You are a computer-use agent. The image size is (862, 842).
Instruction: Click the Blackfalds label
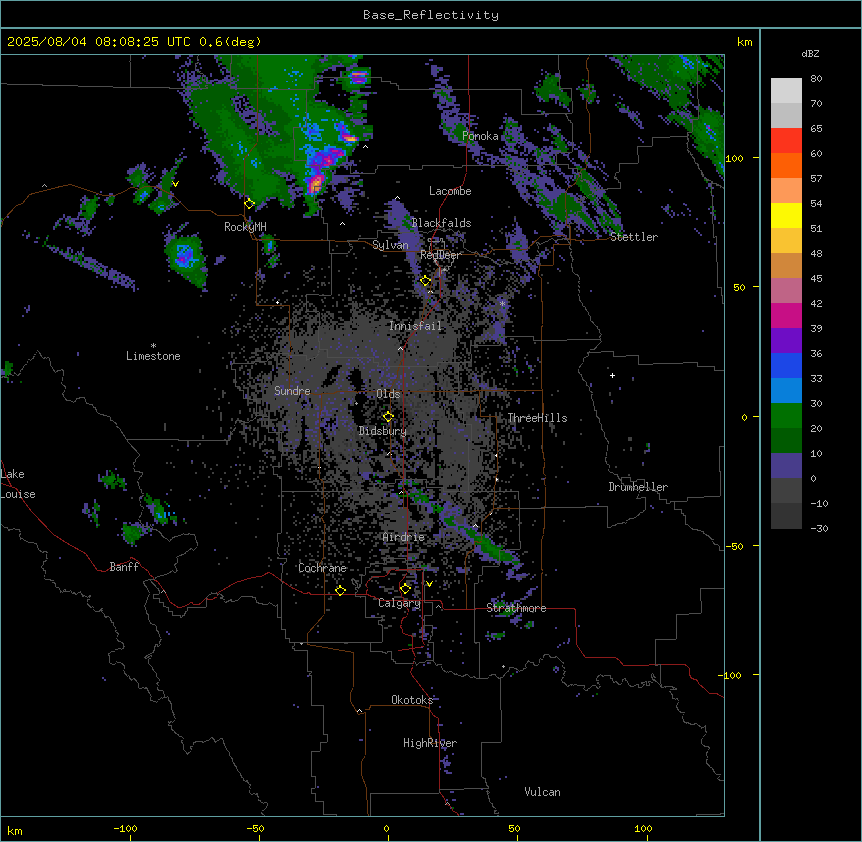pyautogui.click(x=441, y=223)
